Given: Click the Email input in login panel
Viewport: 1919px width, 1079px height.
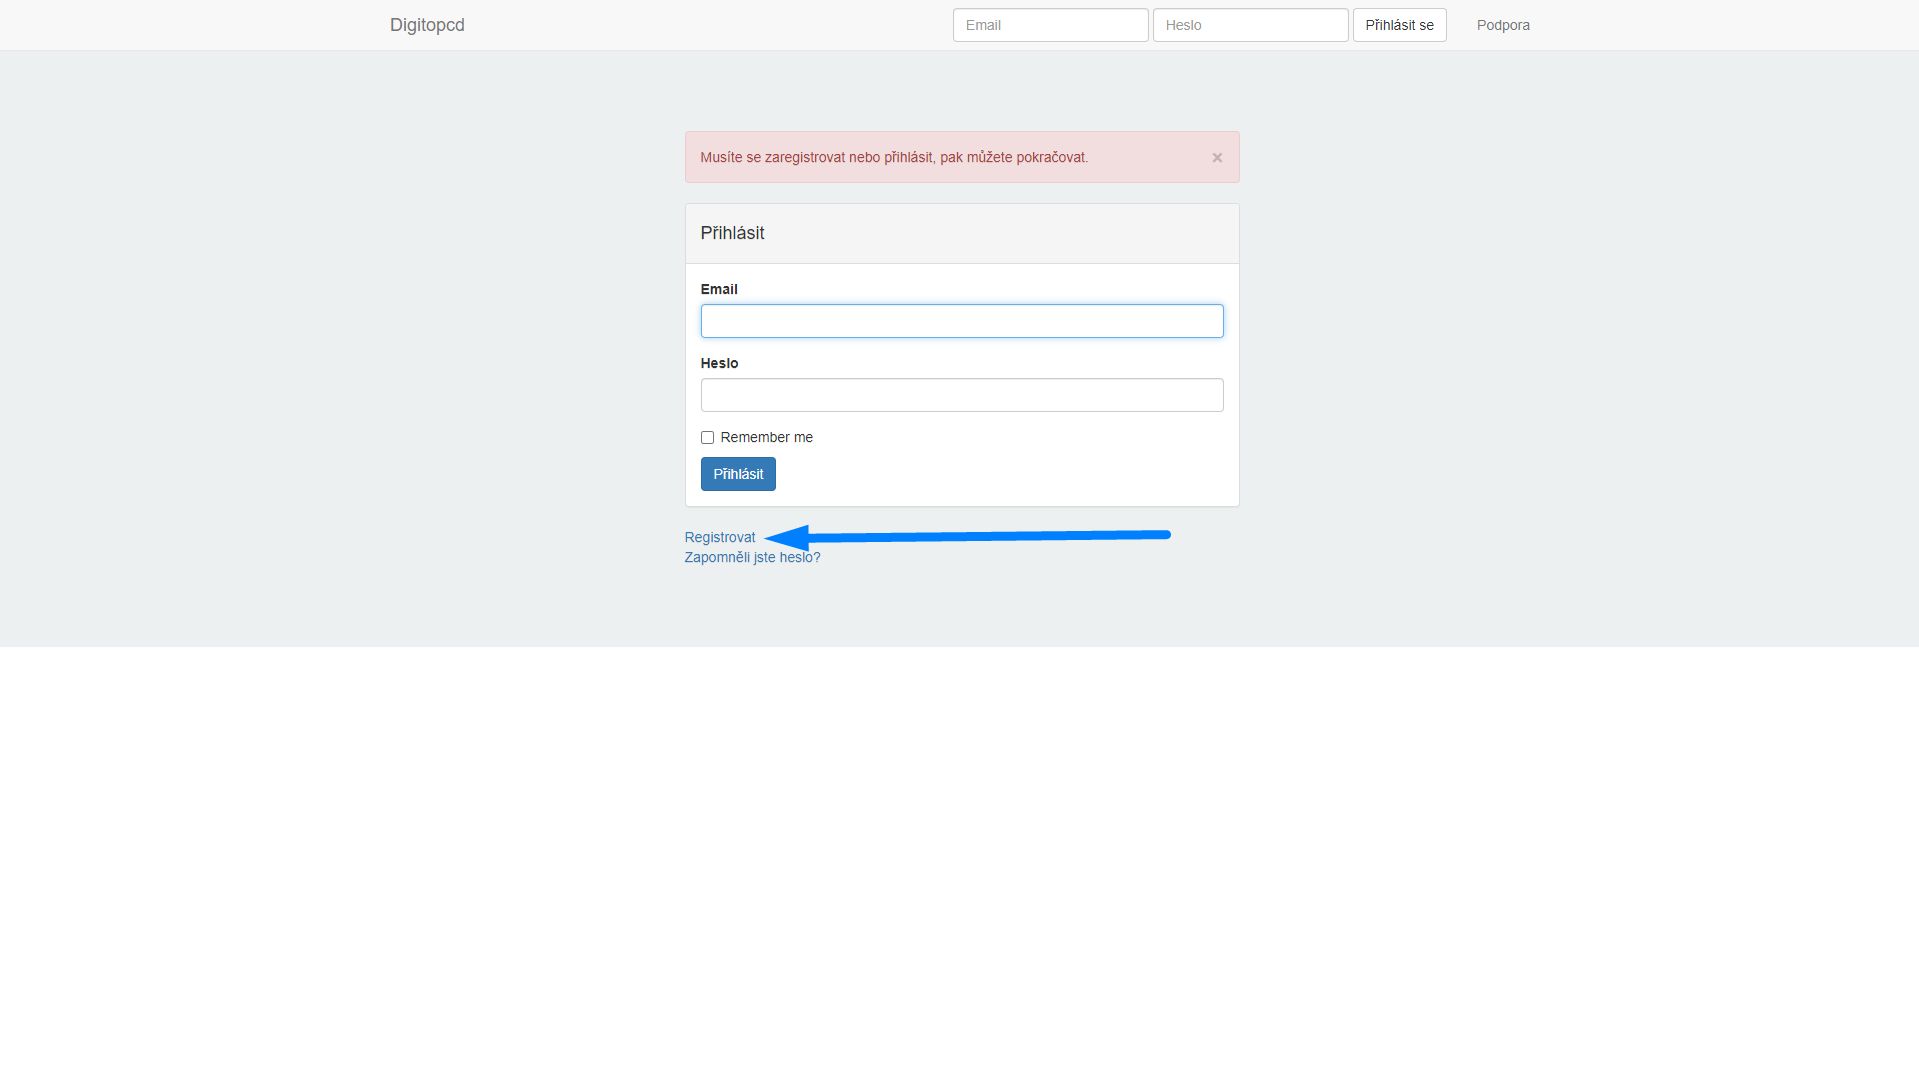Looking at the screenshot, I should tap(961, 321).
